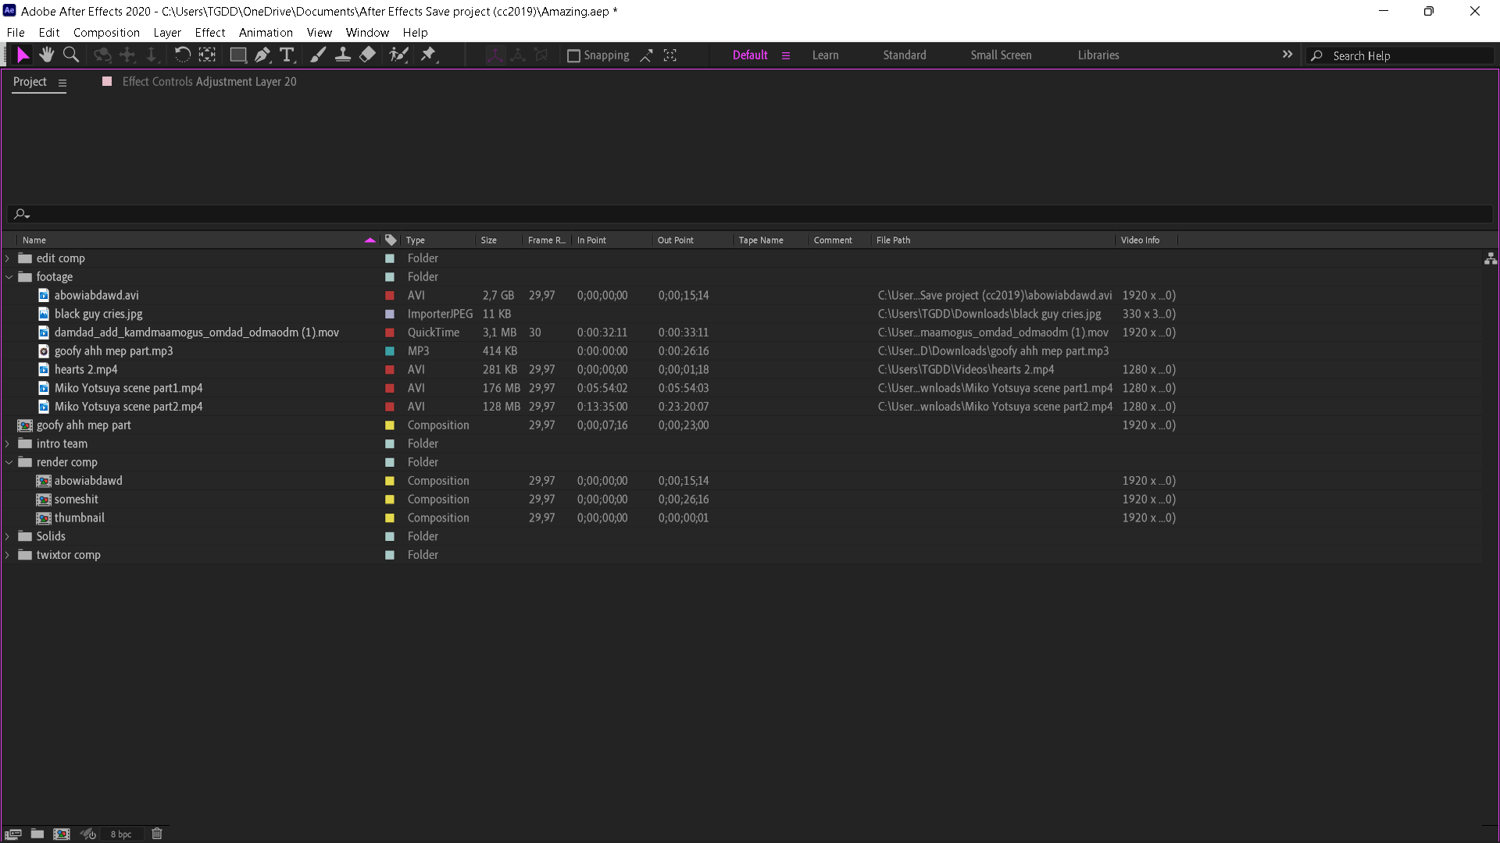This screenshot has height=843, width=1500.
Task: Switch to the Small Screen workspace
Action: pos(1001,56)
